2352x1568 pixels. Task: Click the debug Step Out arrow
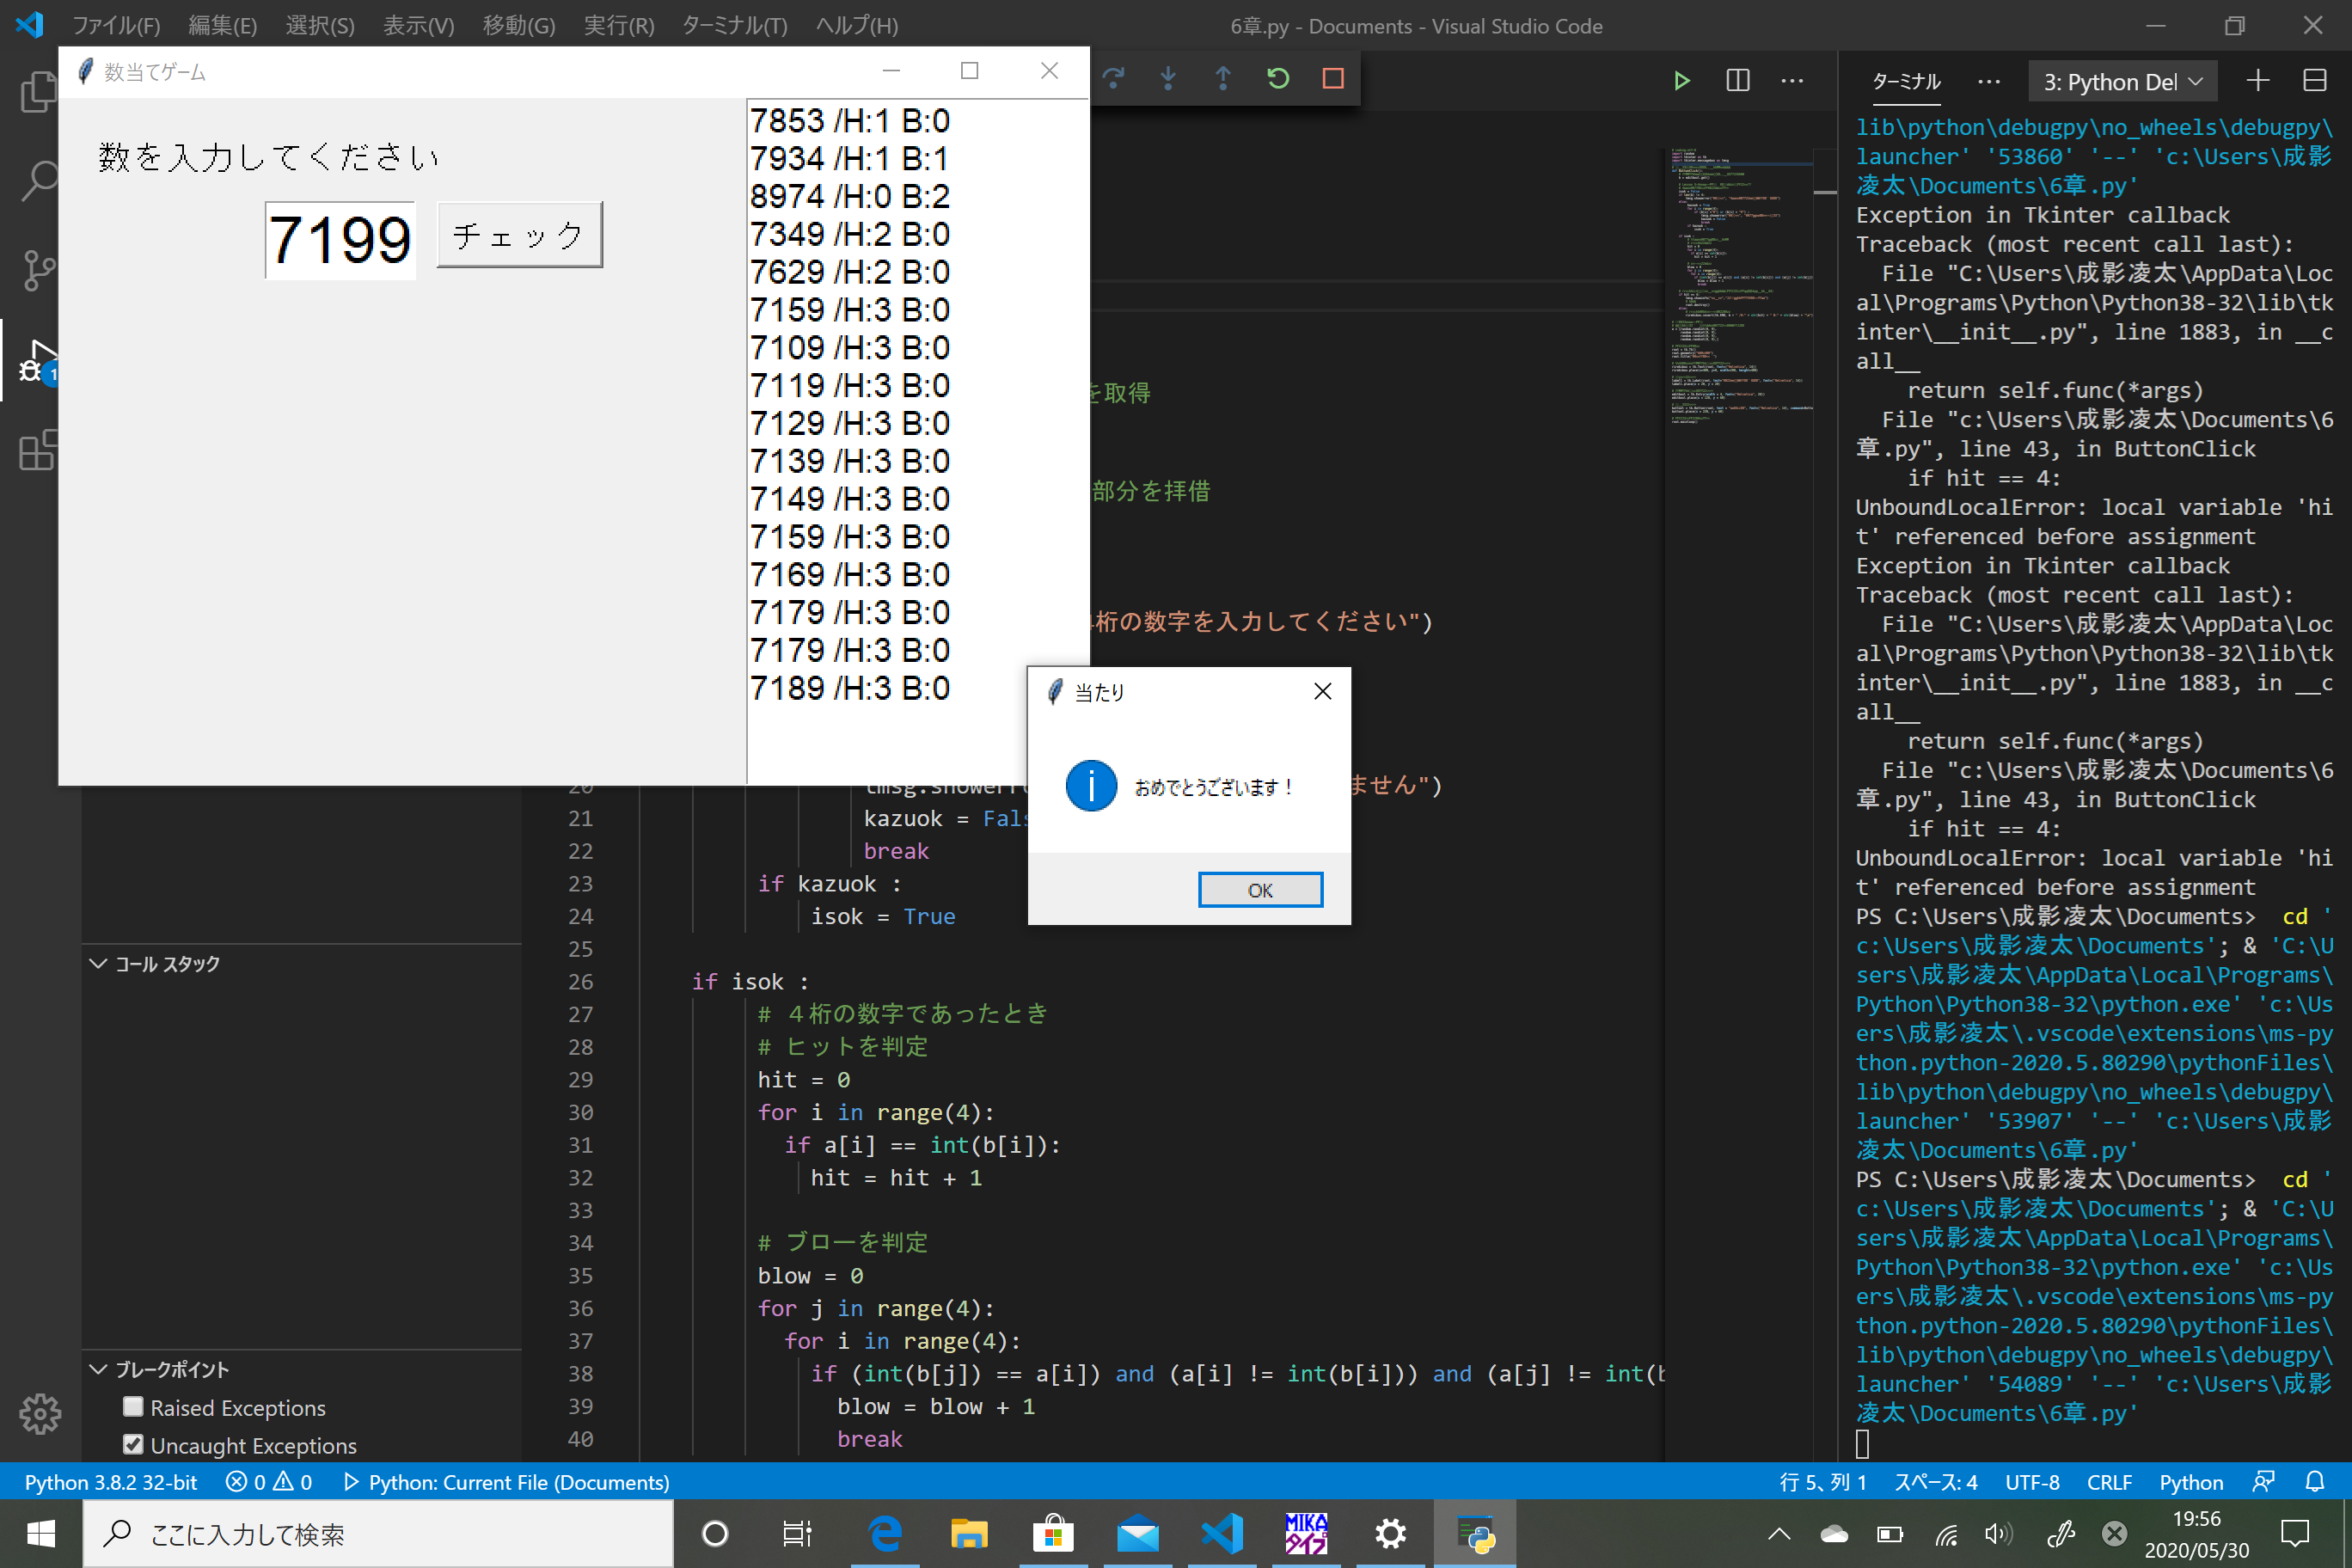click(1222, 79)
